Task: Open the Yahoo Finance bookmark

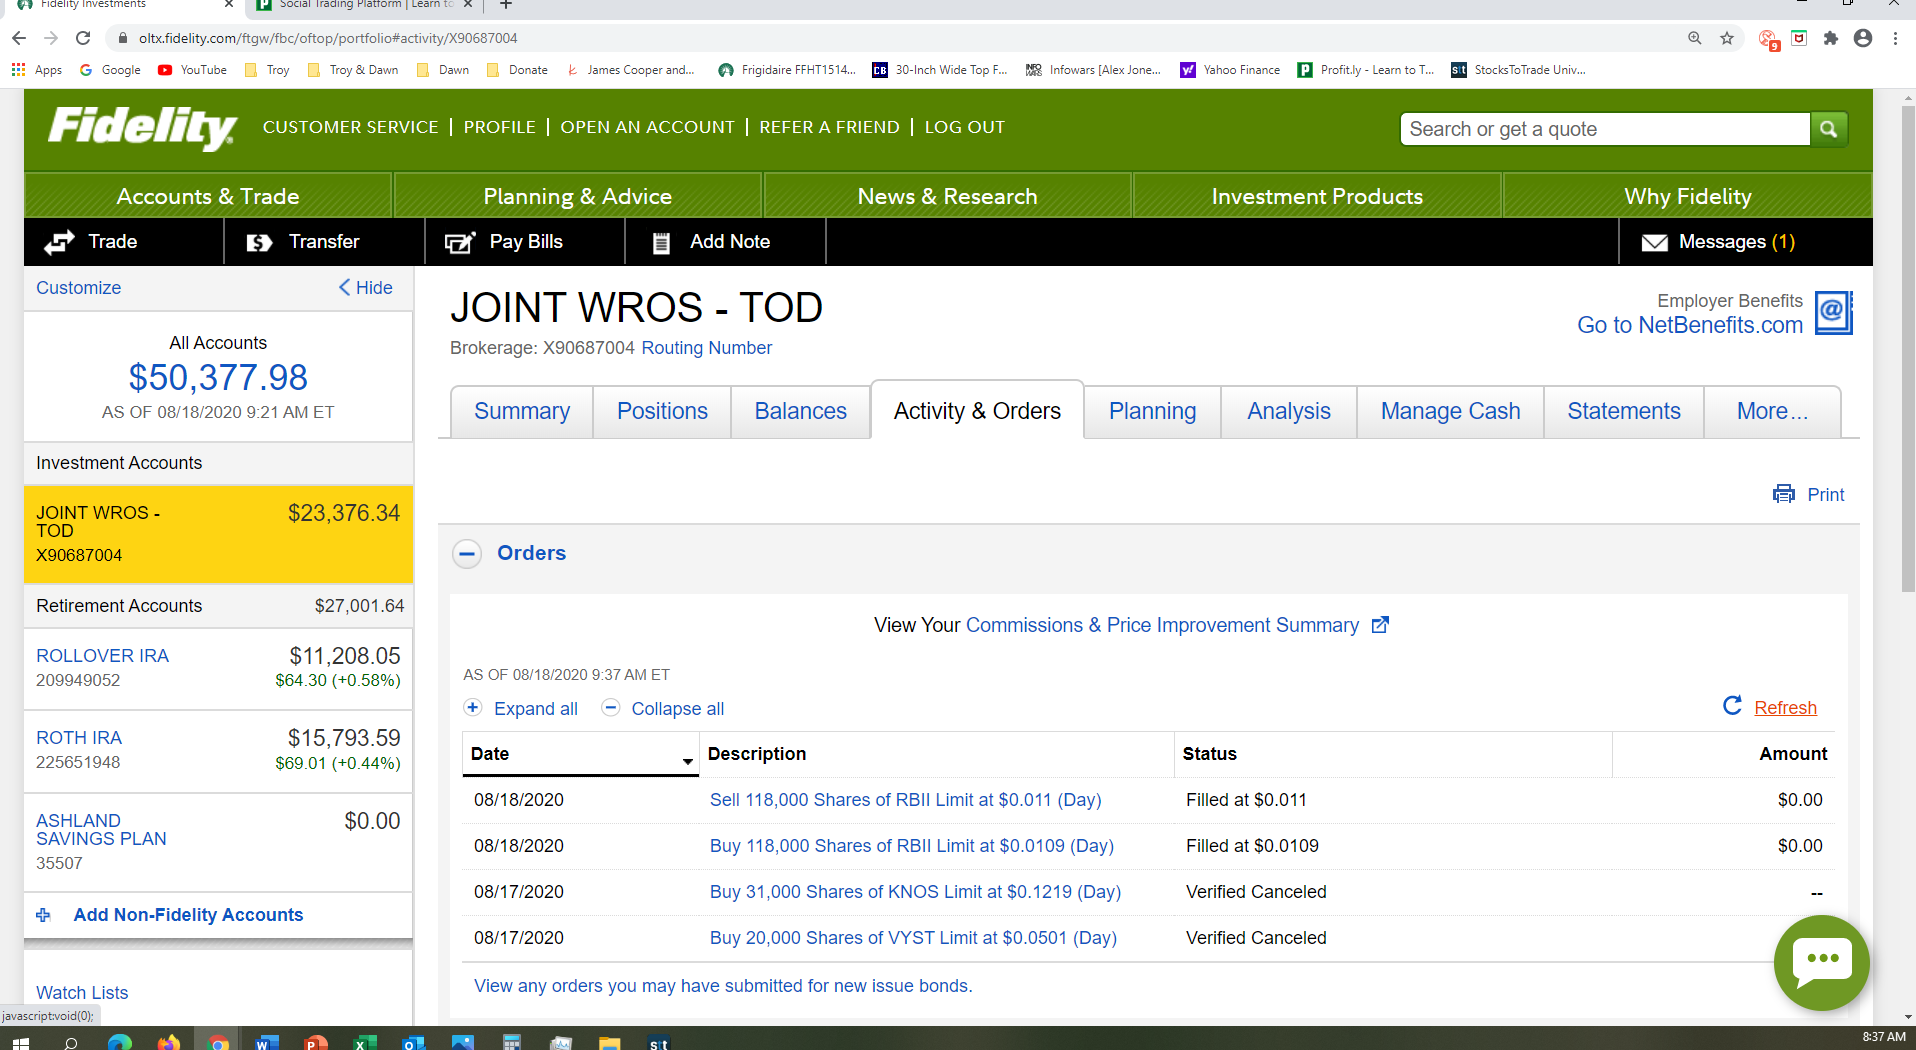Action: click(x=1230, y=70)
